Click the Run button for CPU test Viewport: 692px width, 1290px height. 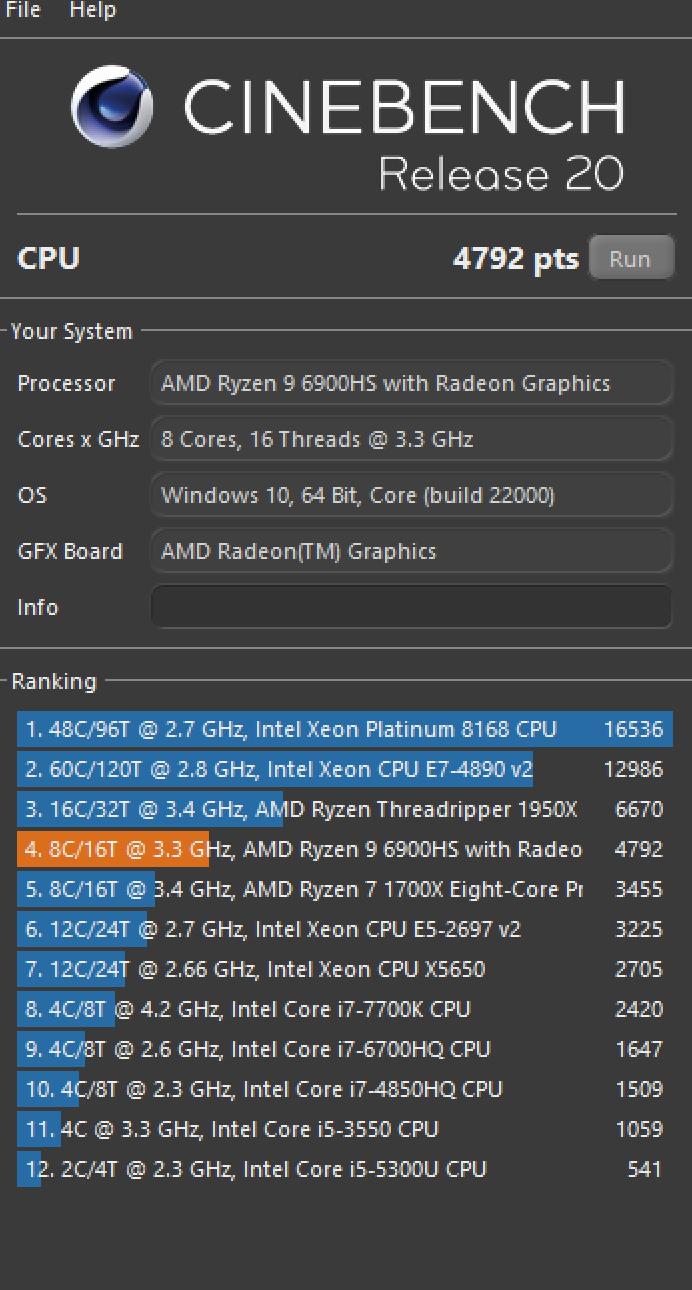pyautogui.click(x=630, y=259)
